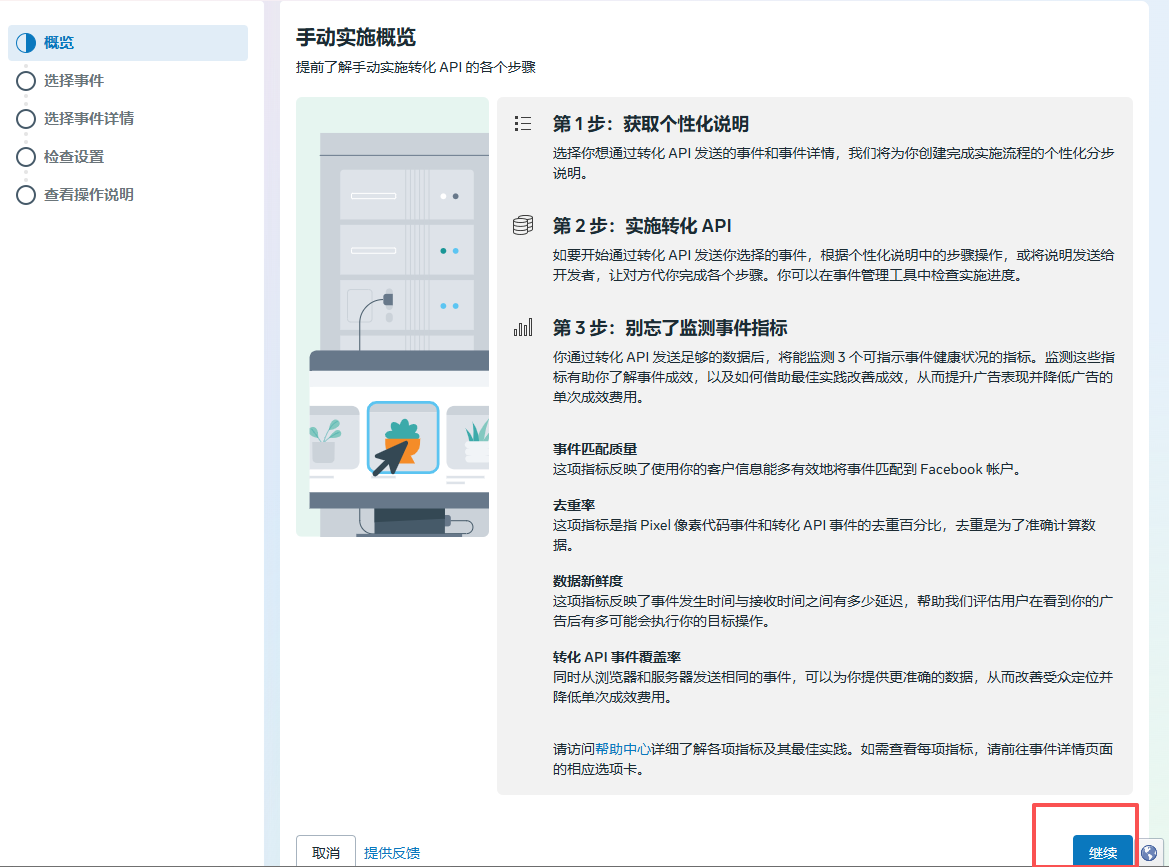The height and width of the screenshot is (867, 1169).
Task: Click the highlighted orange plant tile in illustration
Action: click(402, 438)
